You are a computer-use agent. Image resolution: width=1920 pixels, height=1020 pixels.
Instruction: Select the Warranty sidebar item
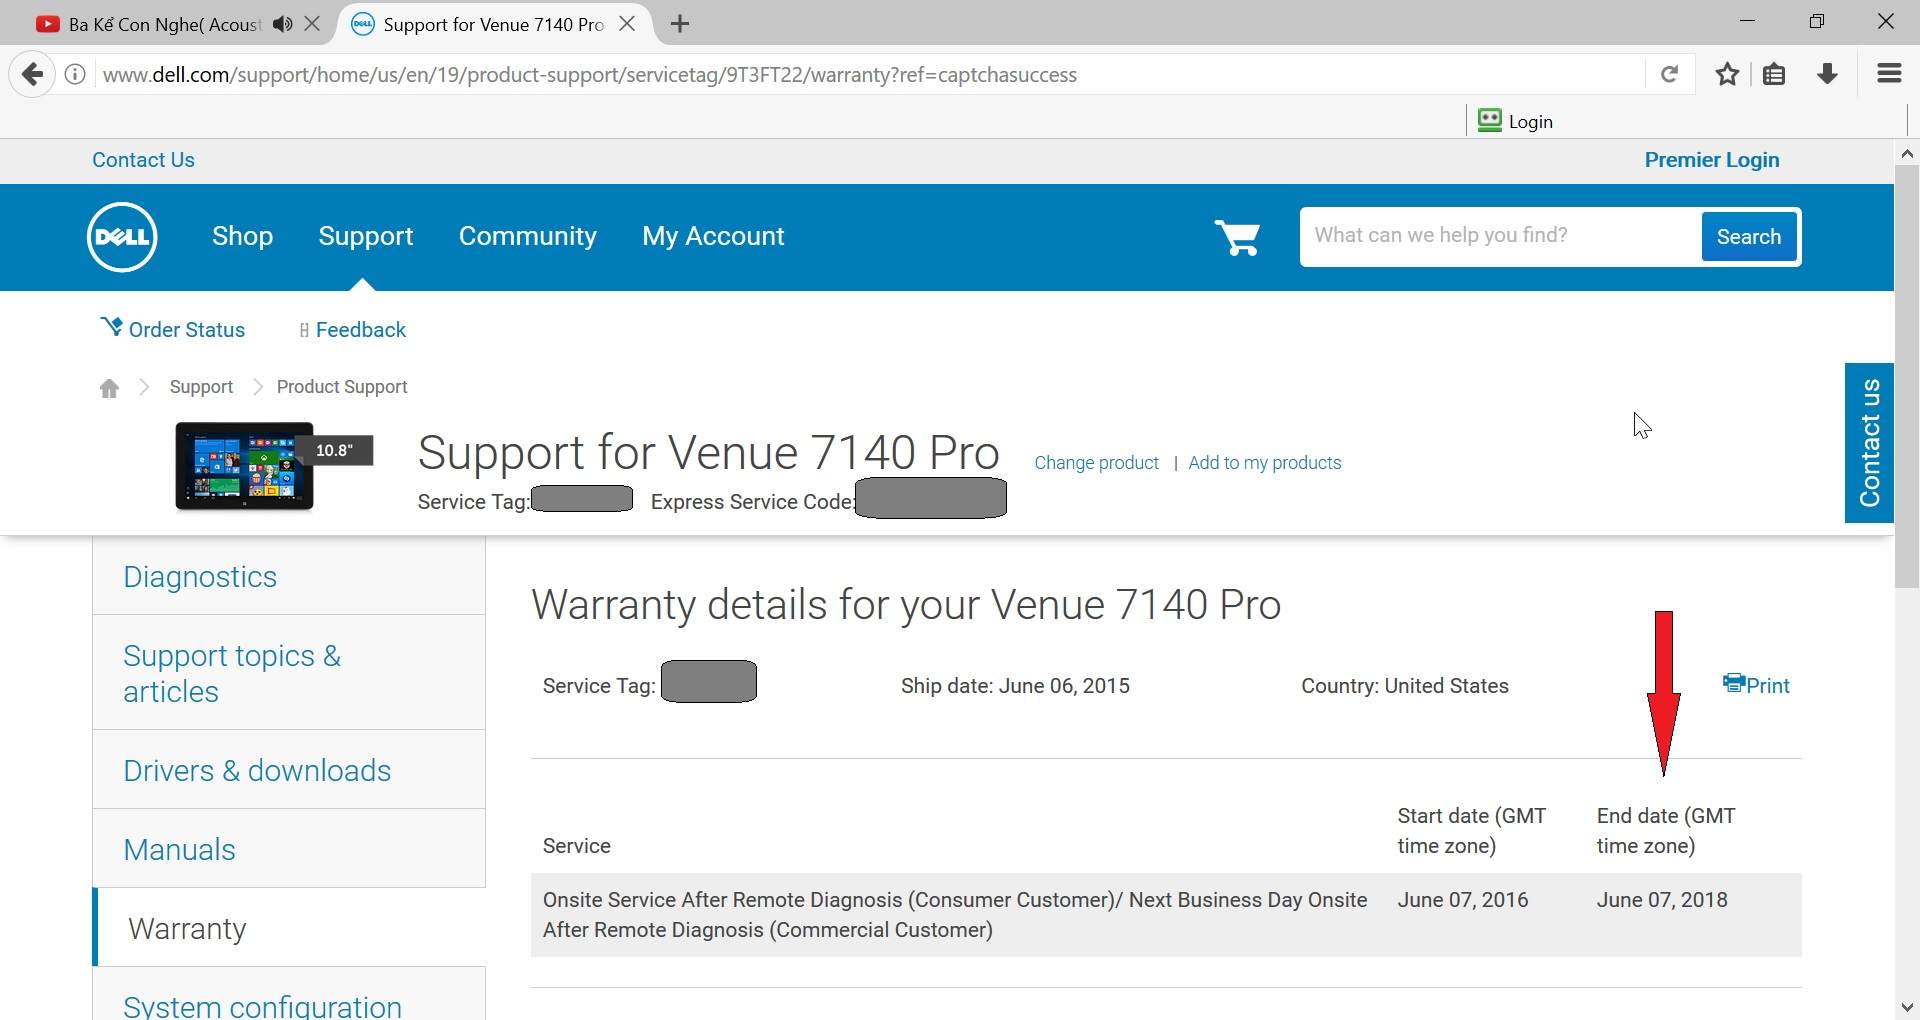pyautogui.click(x=289, y=928)
